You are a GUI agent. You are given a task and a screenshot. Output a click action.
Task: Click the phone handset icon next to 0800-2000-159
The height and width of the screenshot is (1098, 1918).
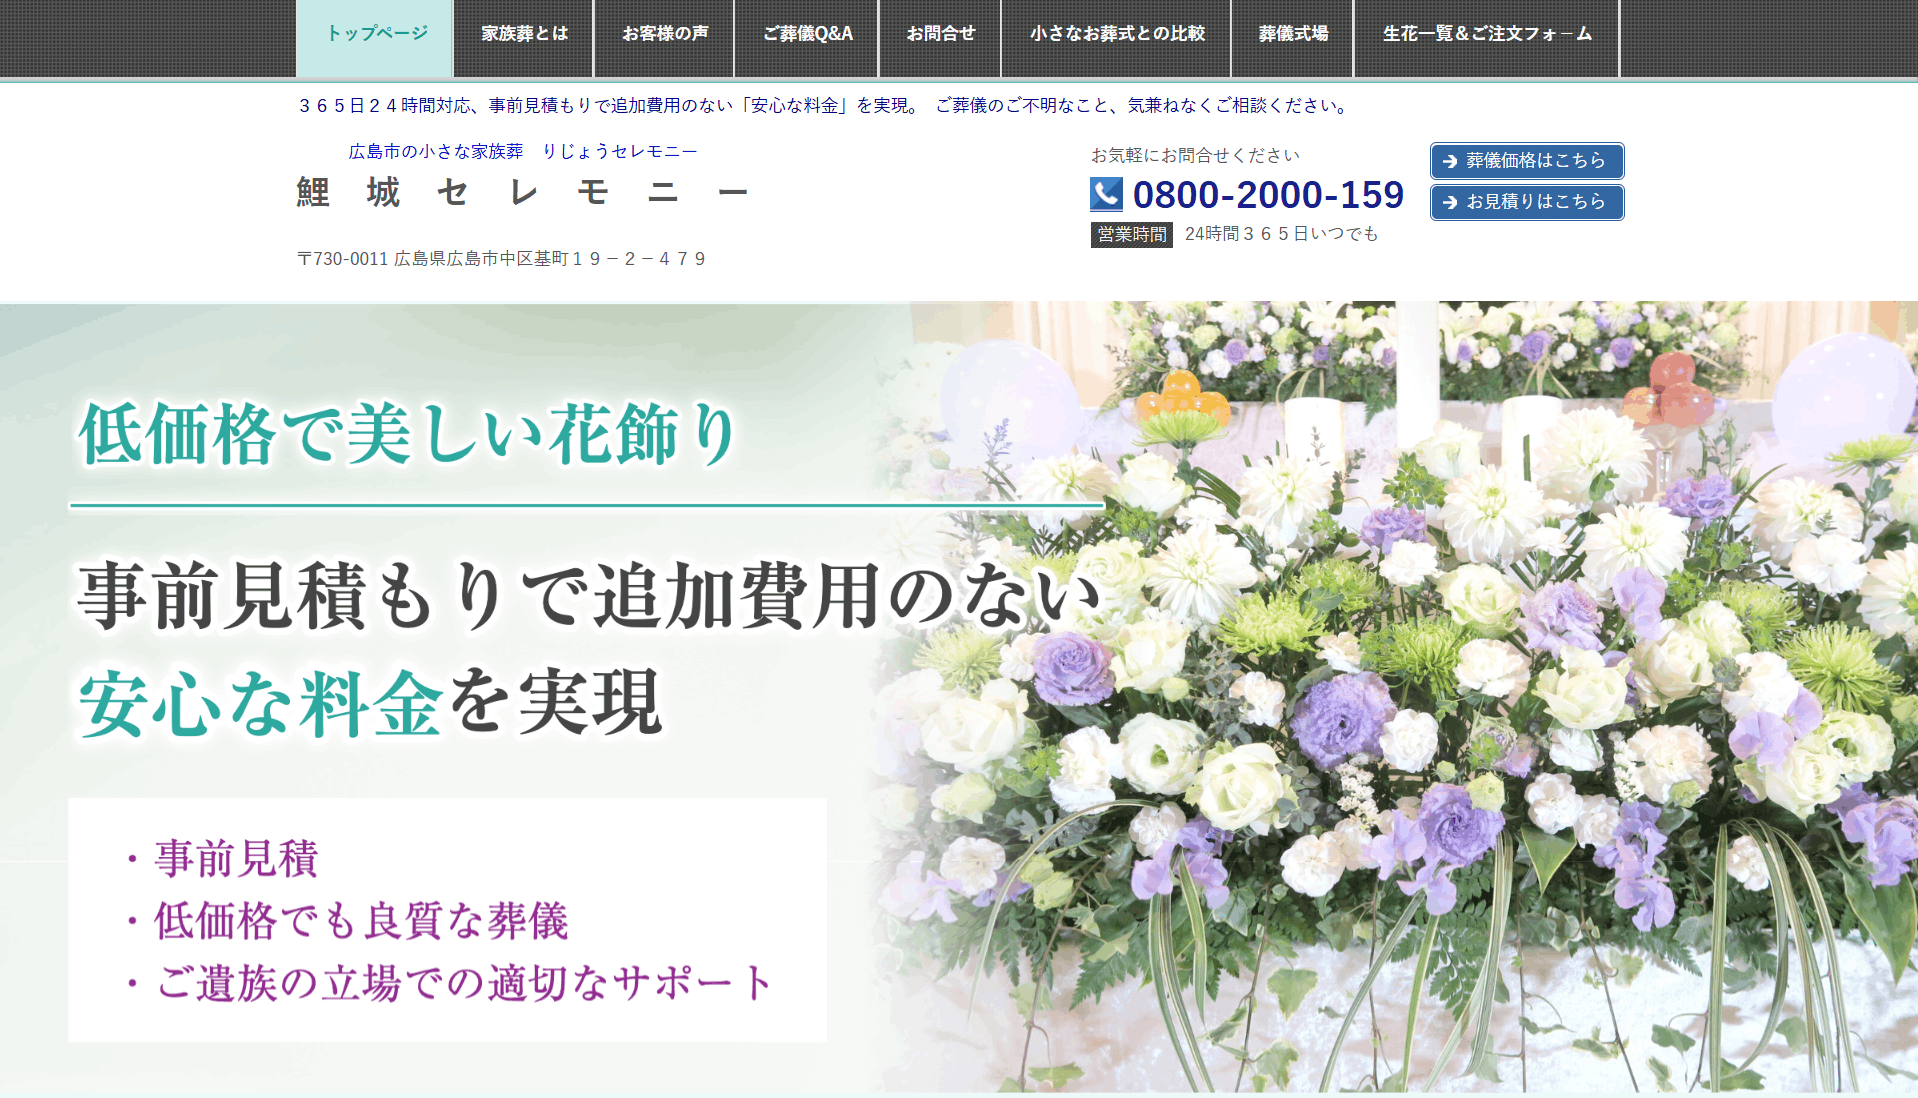[1105, 195]
